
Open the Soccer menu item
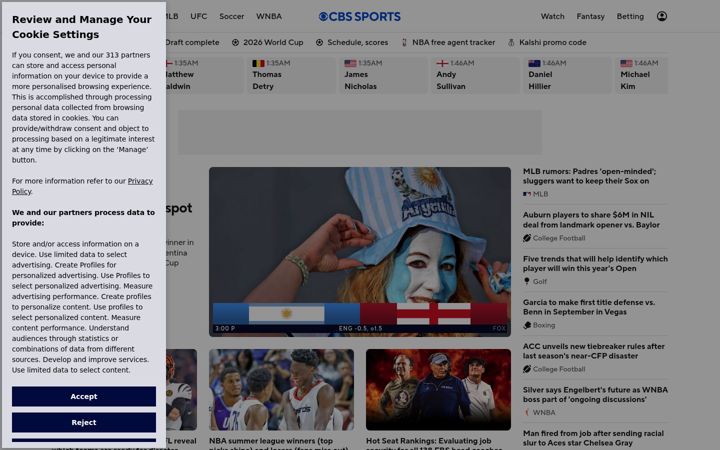tap(231, 16)
